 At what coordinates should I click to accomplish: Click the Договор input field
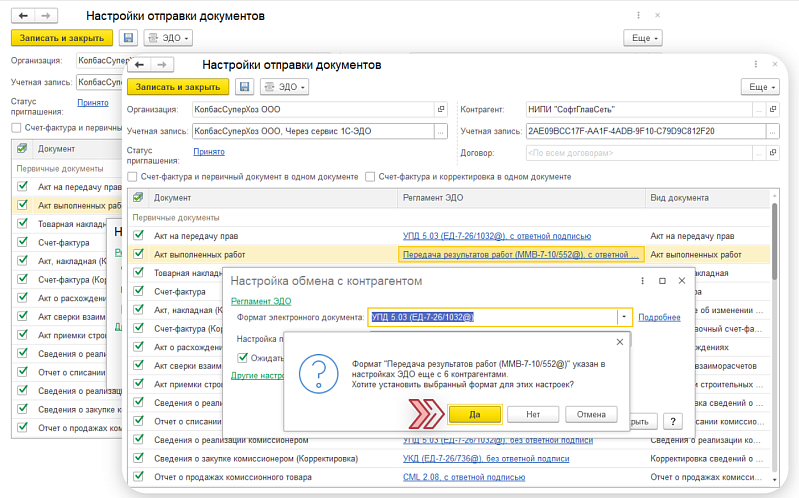click(639, 152)
